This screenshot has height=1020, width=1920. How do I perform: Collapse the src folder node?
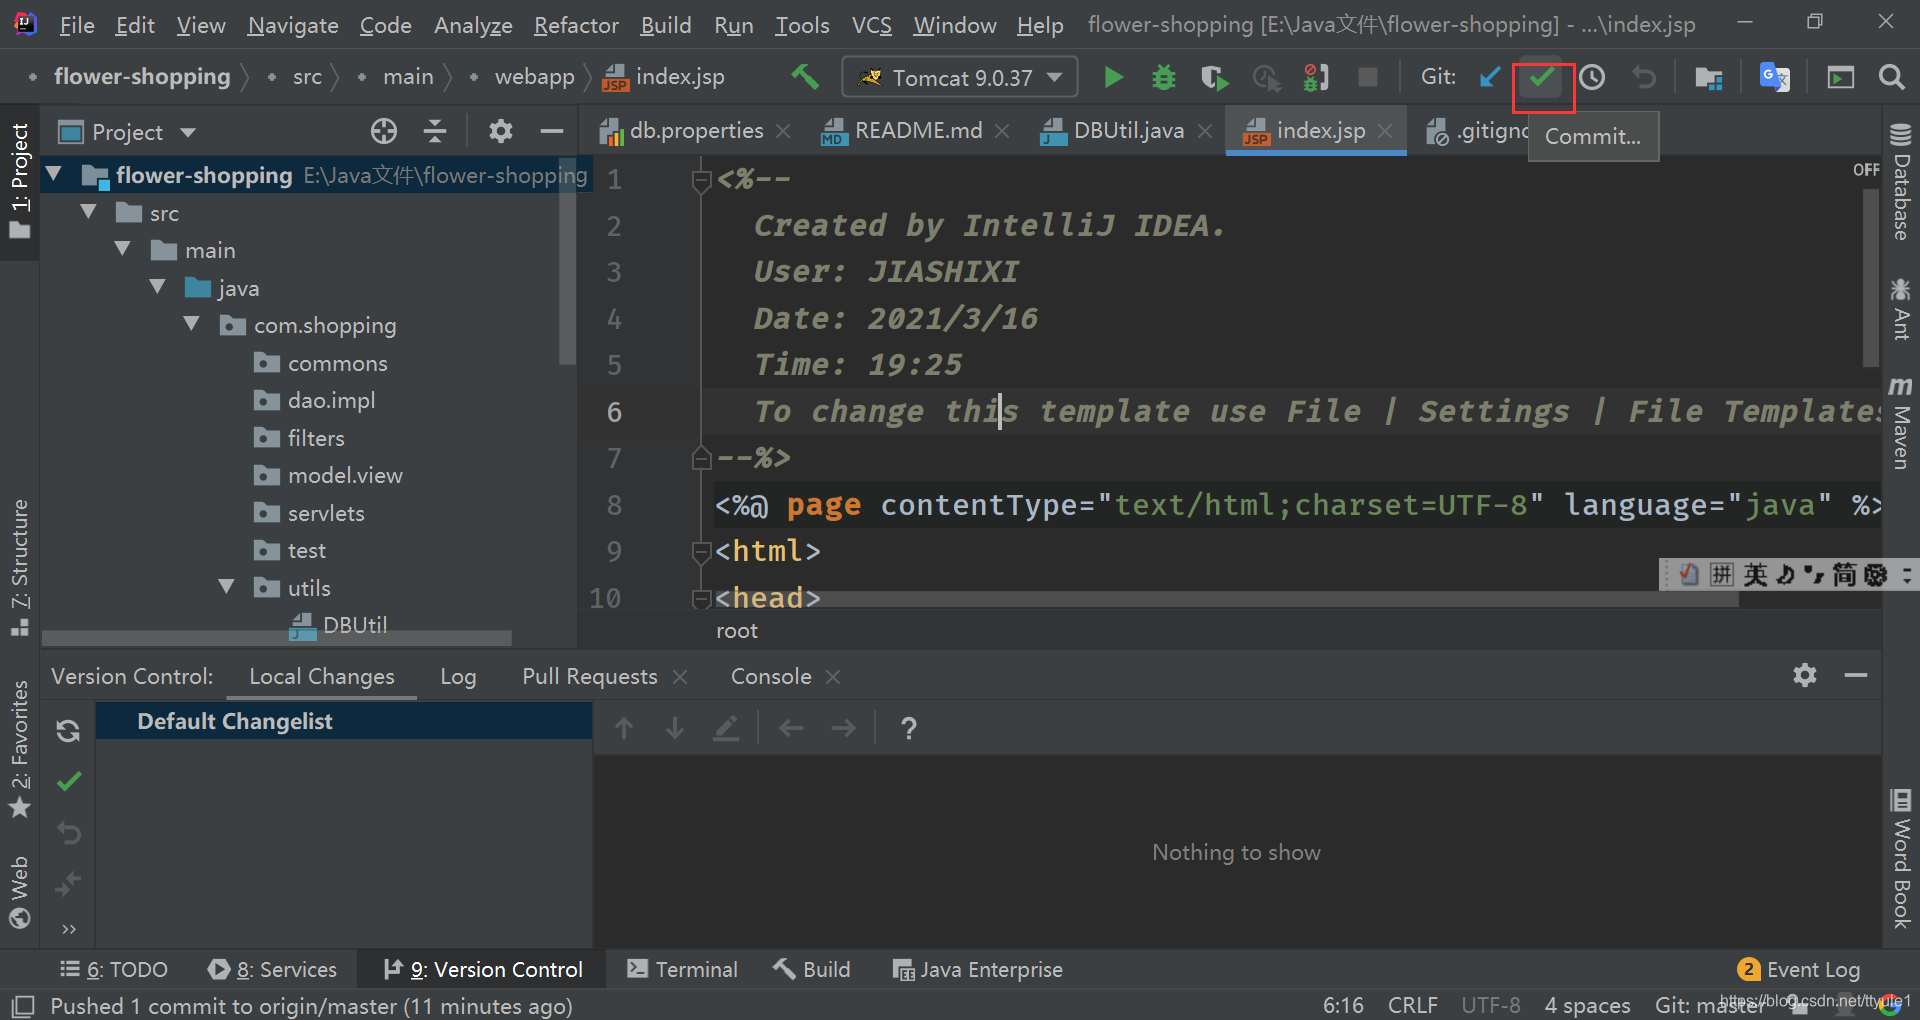[89, 212]
